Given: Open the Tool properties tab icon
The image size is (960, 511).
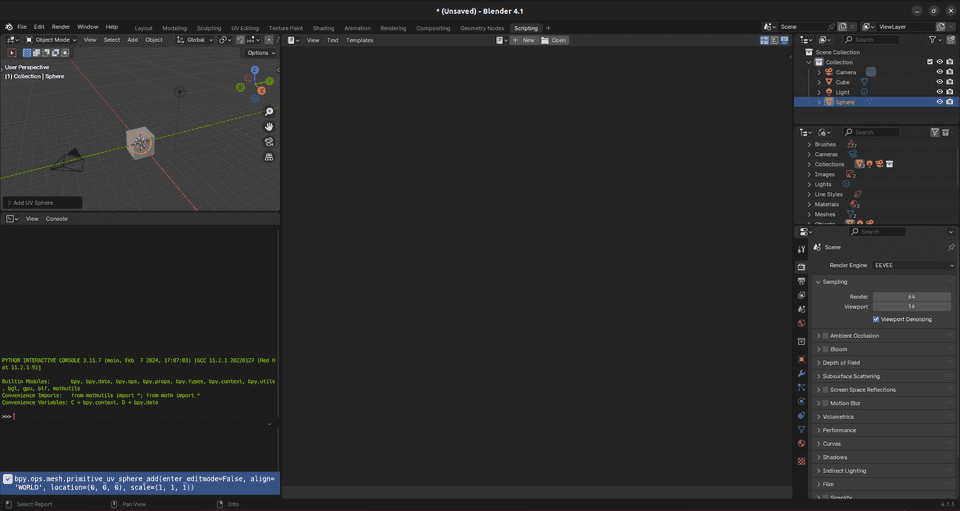Looking at the screenshot, I should [801, 249].
